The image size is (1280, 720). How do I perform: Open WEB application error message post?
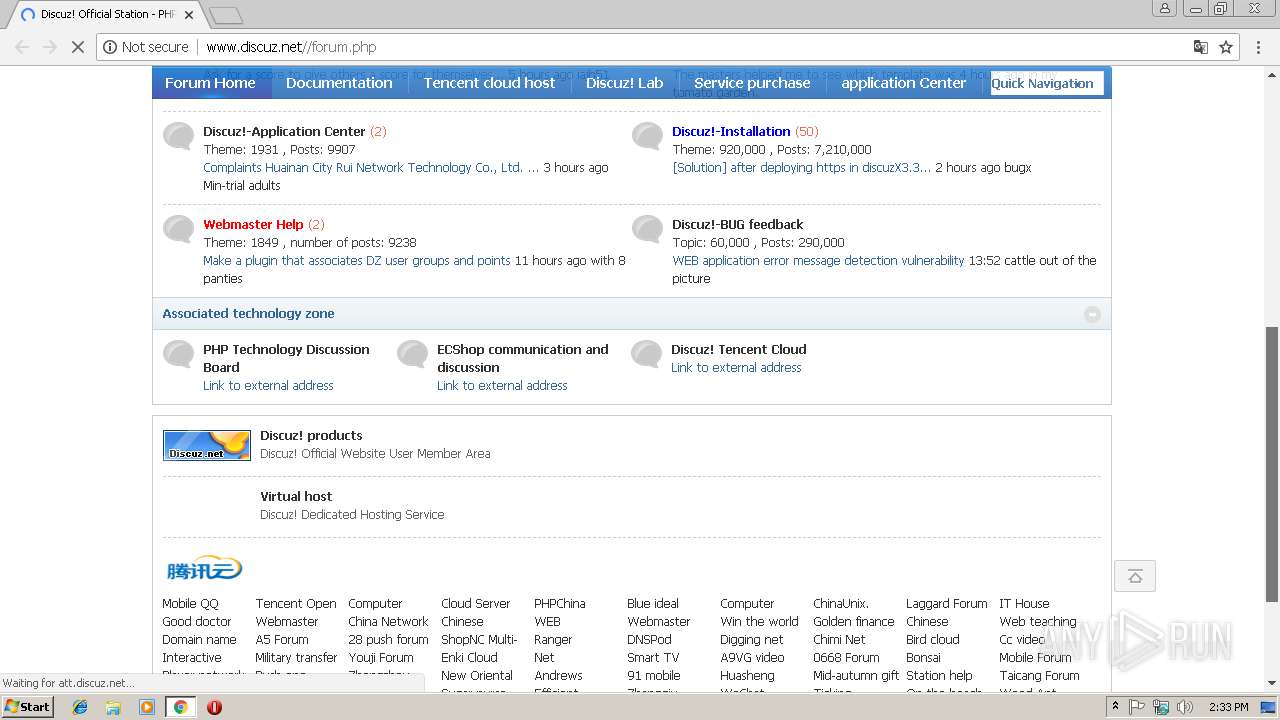[818, 260]
